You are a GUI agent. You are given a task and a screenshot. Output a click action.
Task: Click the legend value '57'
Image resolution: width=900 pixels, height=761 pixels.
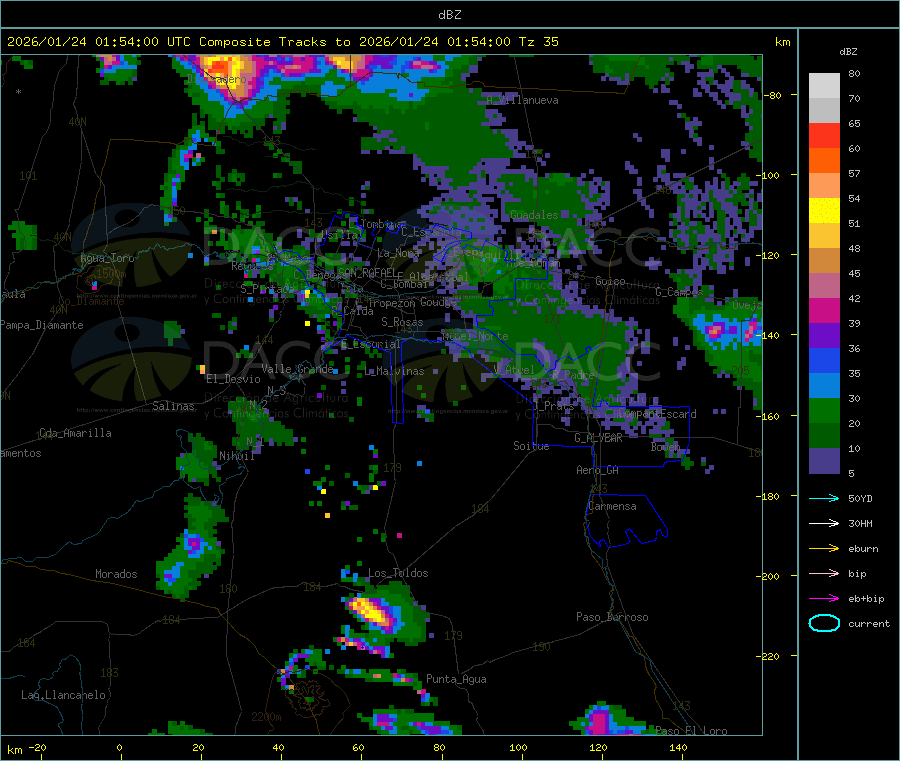coord(854,173)
